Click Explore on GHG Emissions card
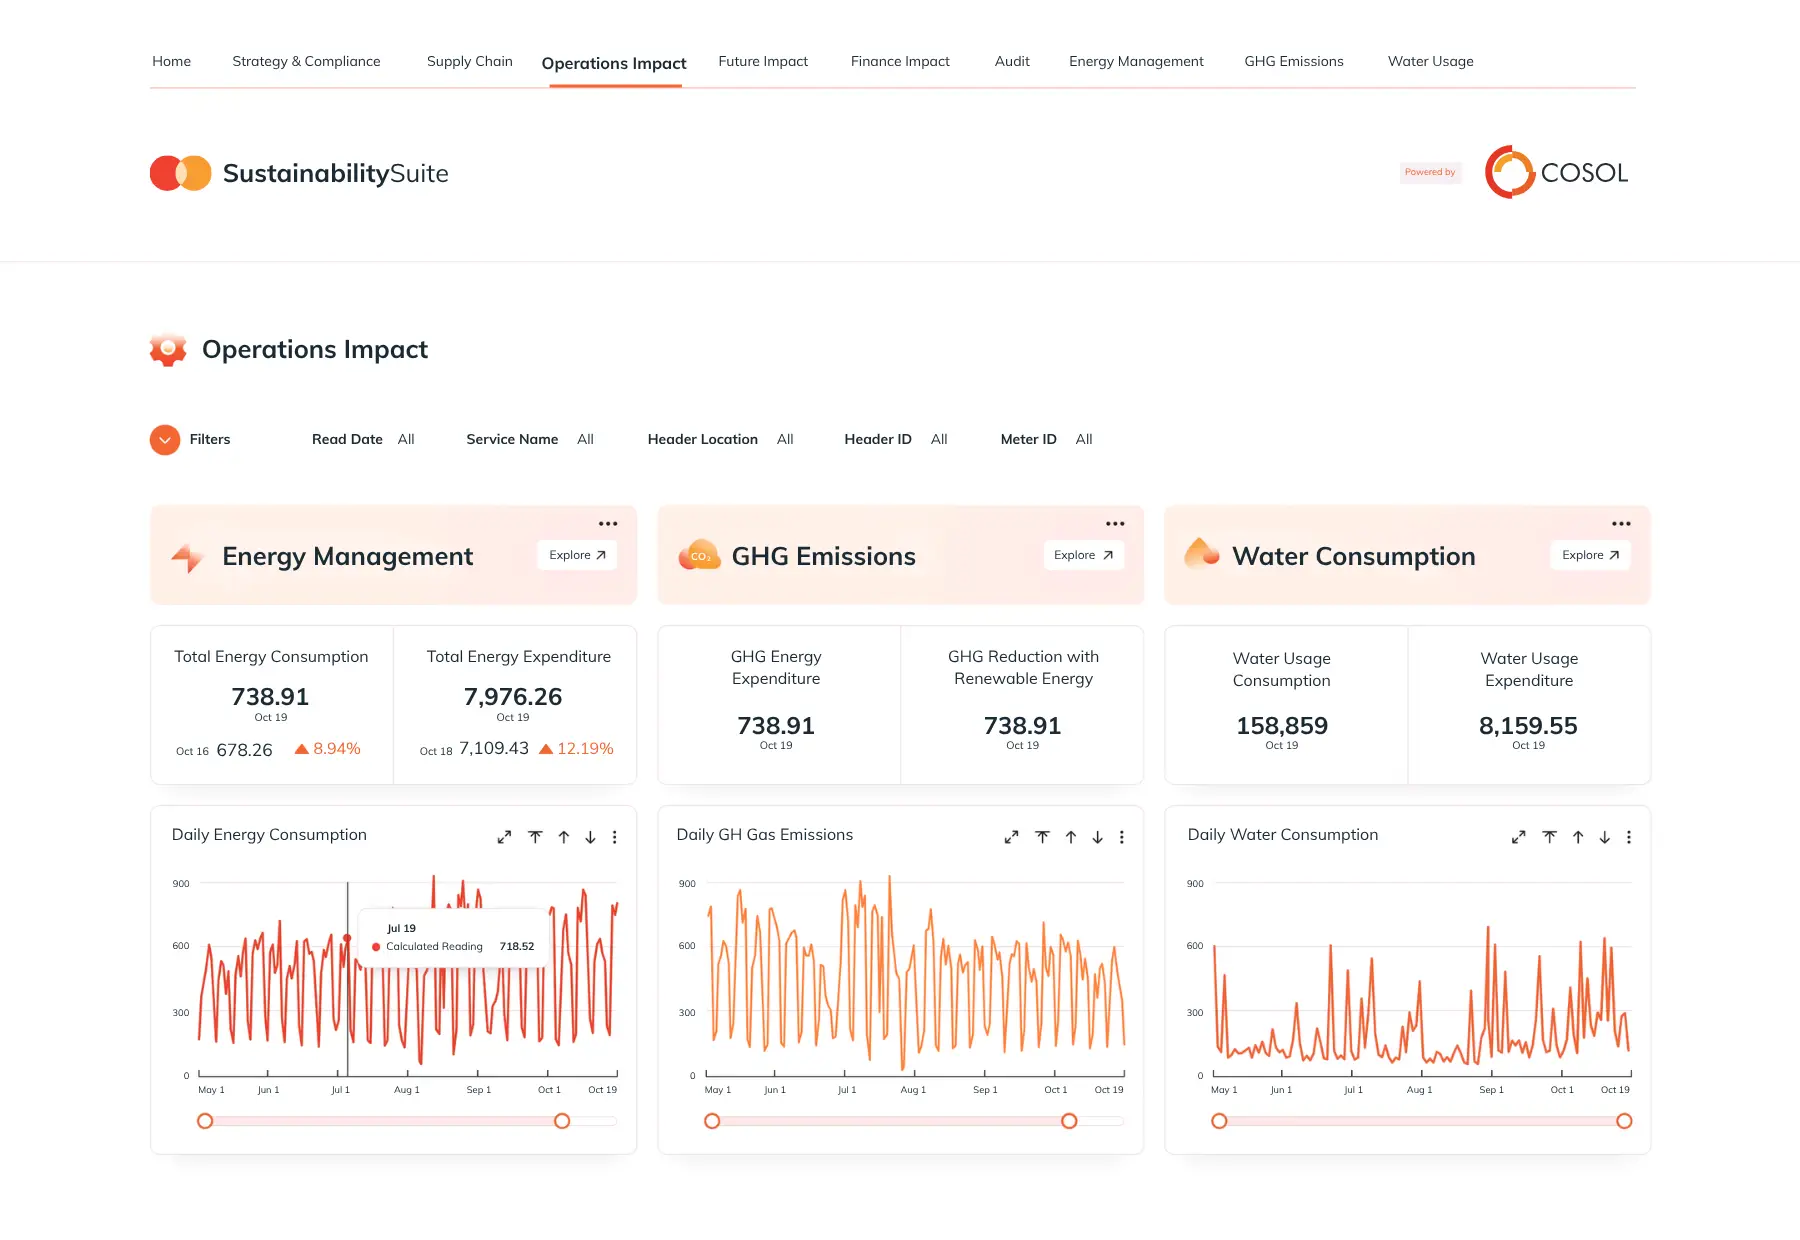 point(1084,555)
